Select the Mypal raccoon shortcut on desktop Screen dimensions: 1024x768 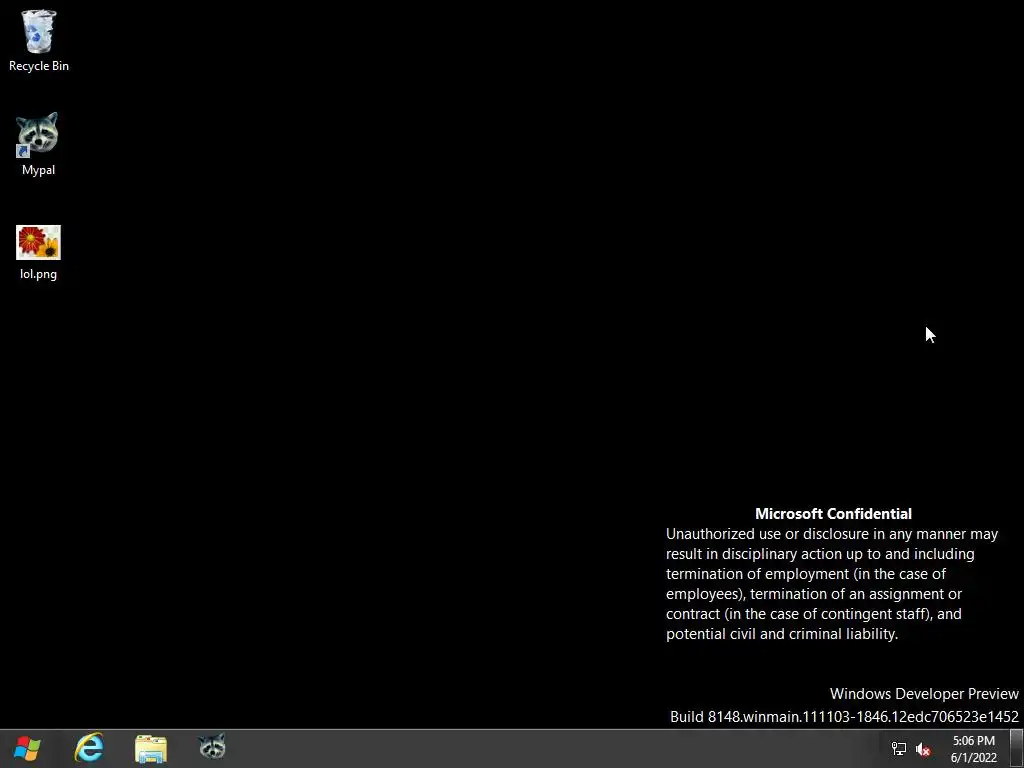tap(37, 135)
